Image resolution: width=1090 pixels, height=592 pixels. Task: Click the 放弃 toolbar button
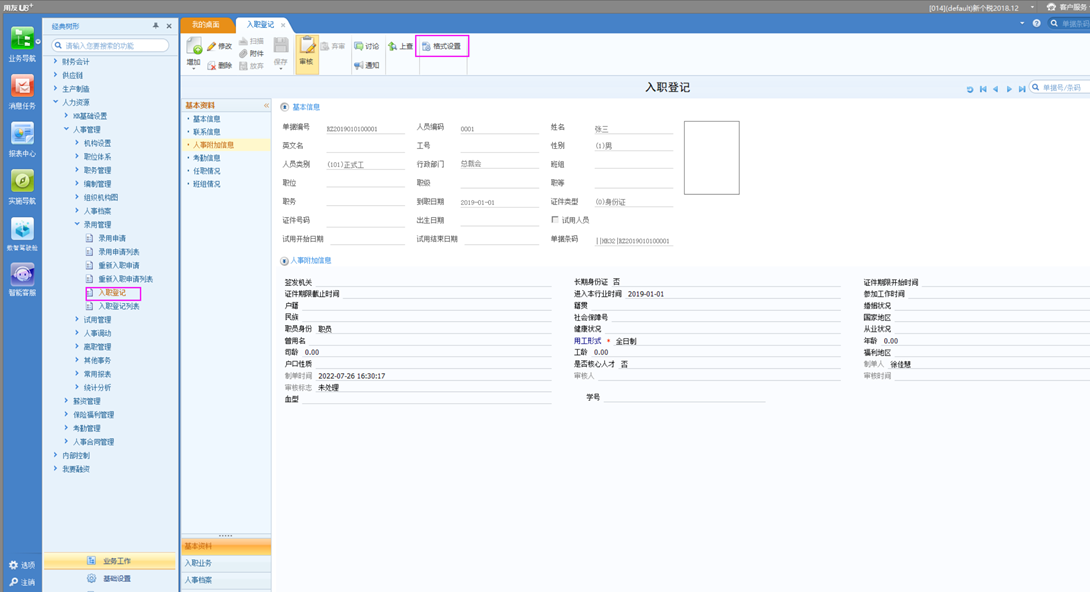[252, 66]
